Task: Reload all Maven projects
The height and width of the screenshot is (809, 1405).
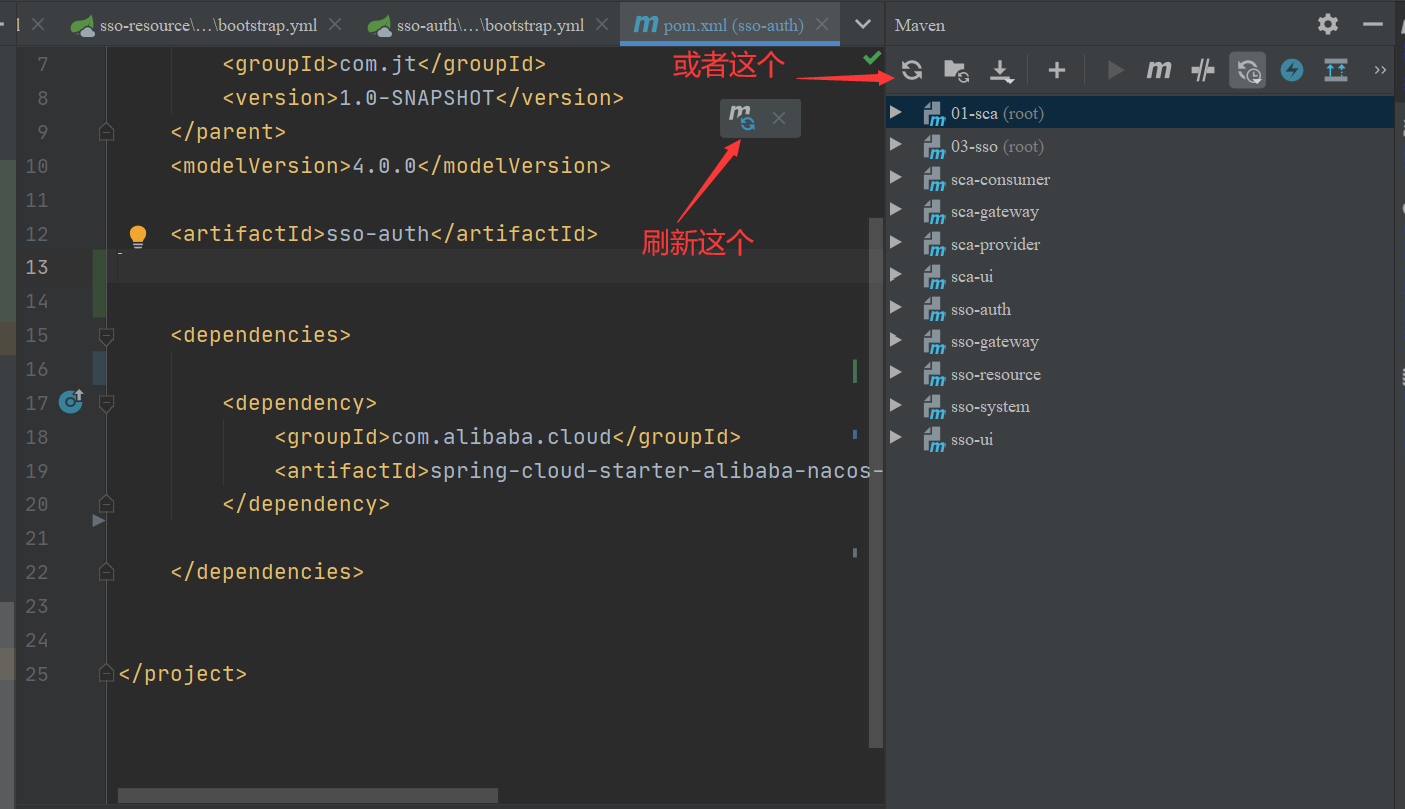Action: click(911, 70)
